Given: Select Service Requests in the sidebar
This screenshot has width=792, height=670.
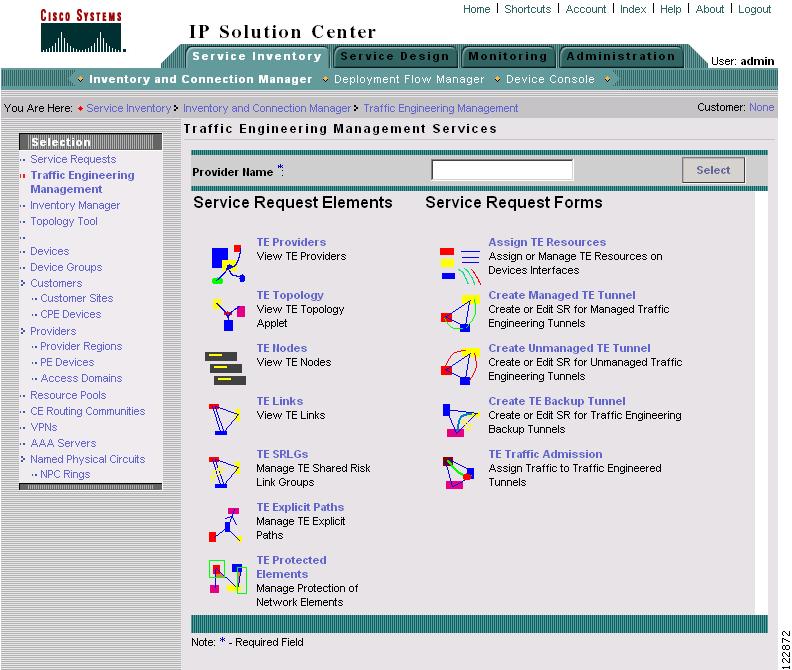Looking at the screenshot, I should pos(73,159).
